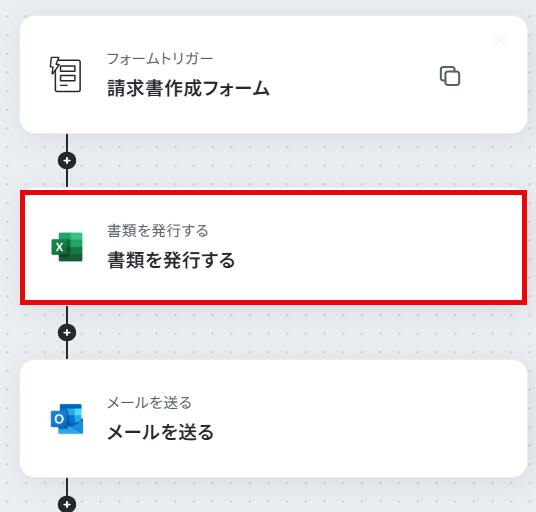The image size is (536, 512).
Task: Click the connector line above the Outlook step
Action: [67, 350]
